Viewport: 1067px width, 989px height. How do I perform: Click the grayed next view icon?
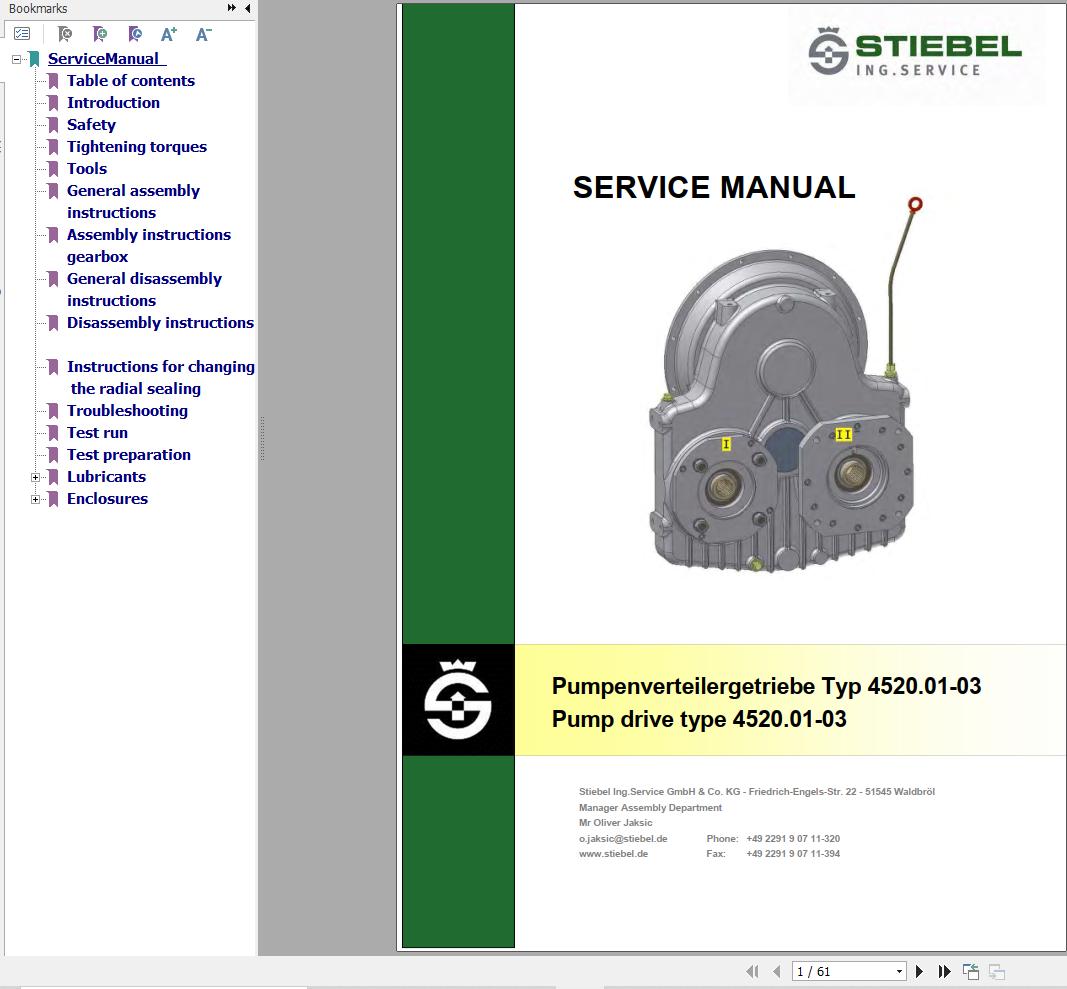point(997,971)
